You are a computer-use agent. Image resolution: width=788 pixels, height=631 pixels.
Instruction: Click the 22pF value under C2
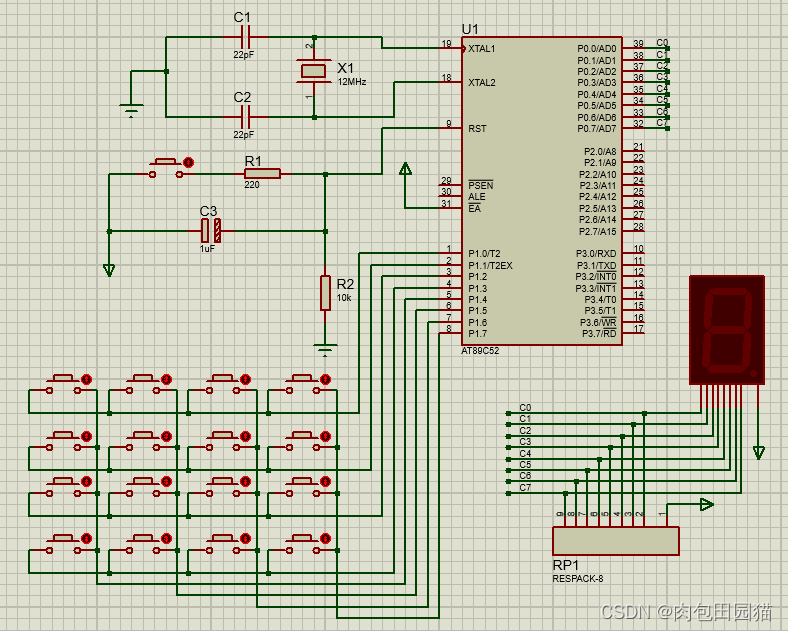(x=243, y=134)
